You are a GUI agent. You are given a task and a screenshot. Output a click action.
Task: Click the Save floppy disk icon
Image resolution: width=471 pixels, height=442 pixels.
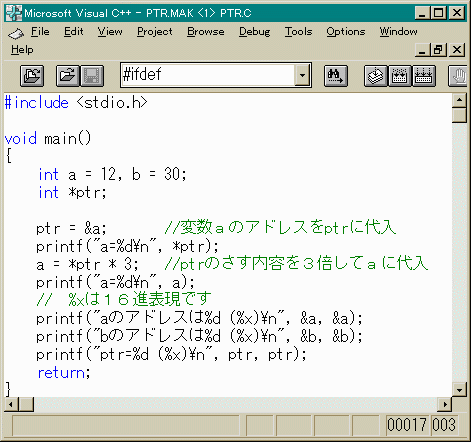tap(92, 76)
